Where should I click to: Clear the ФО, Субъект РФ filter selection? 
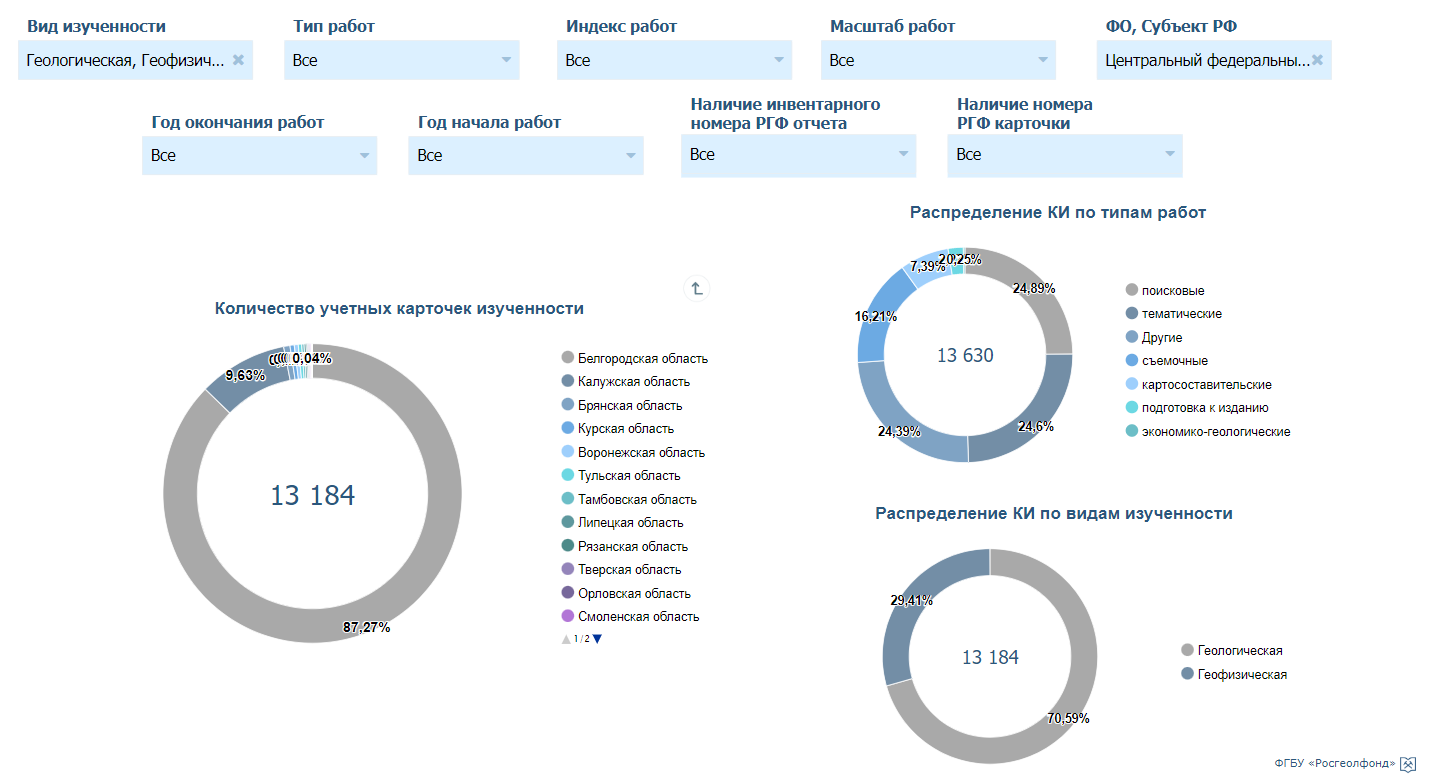pyautogui.click(x=1317, y=60)
